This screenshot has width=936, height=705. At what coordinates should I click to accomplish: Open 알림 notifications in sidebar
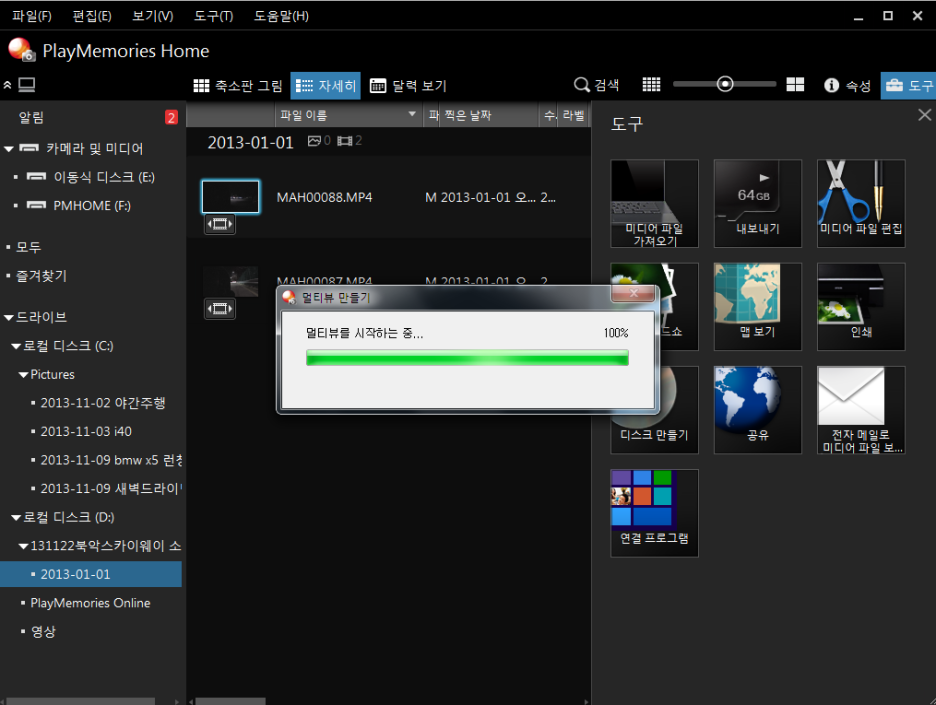31,118
